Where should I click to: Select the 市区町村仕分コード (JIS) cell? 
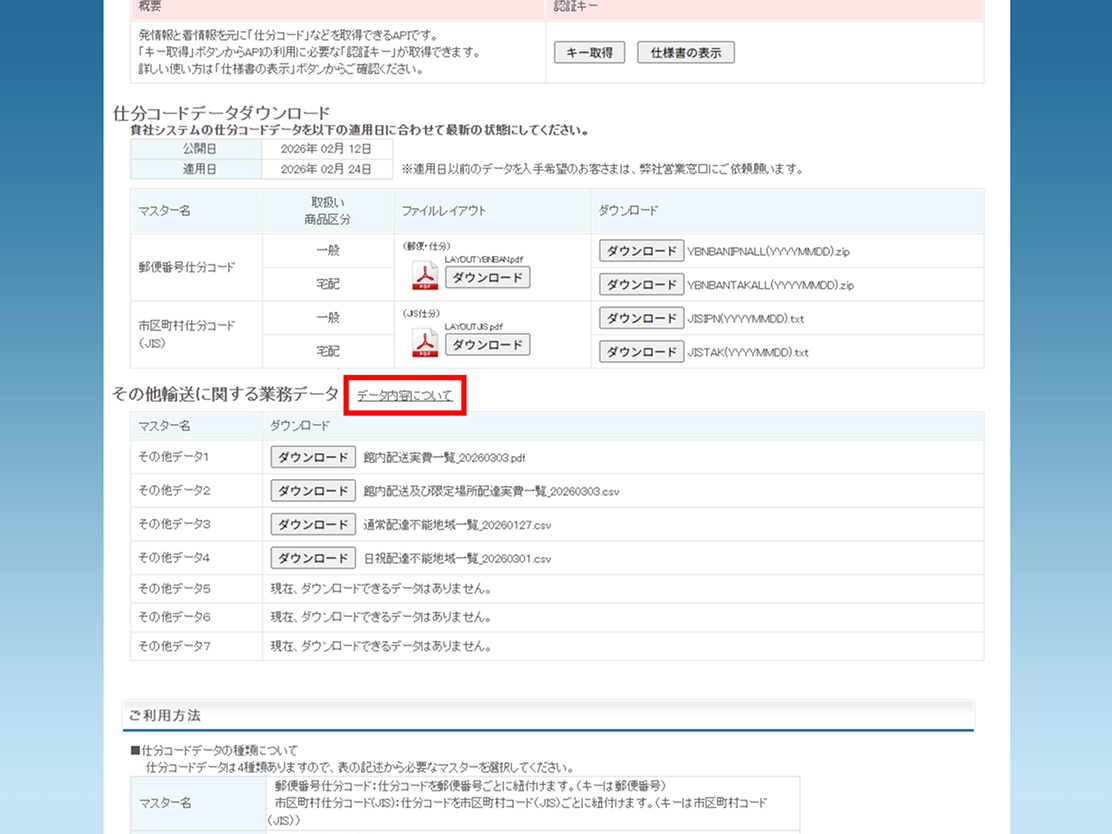(196, 335)
